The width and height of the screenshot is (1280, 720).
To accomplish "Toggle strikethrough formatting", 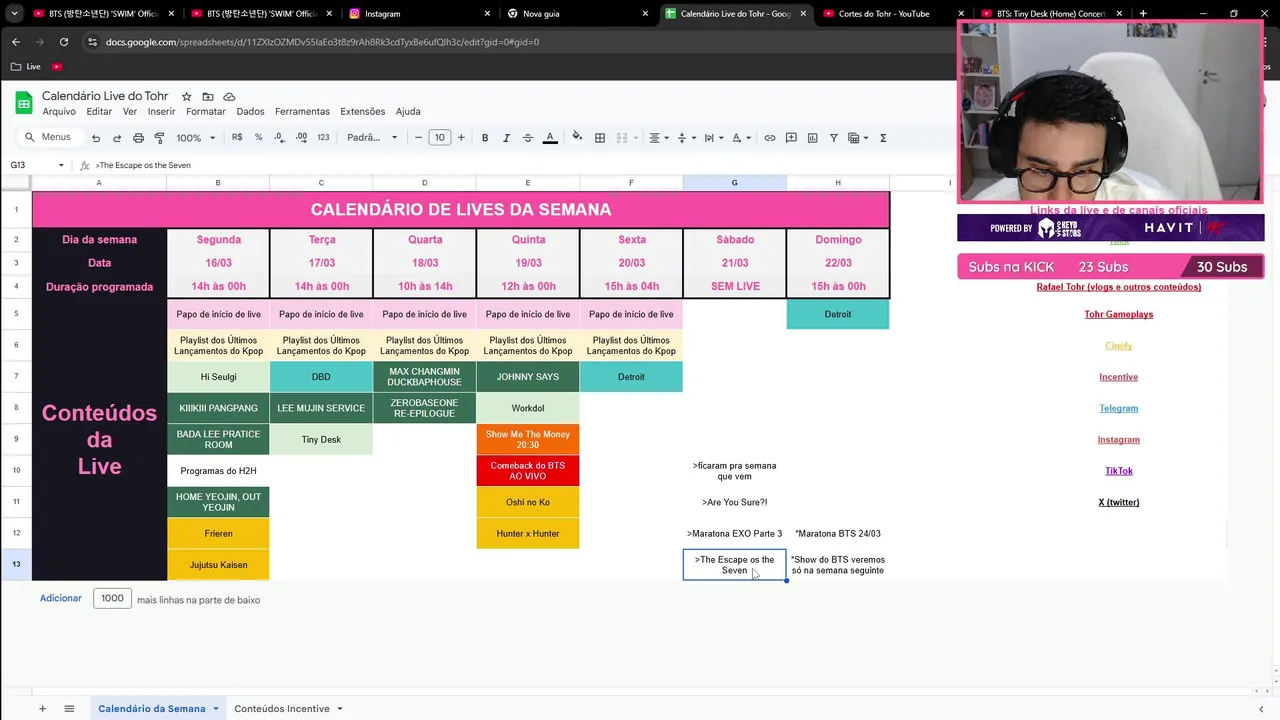I will click(528, 138).
